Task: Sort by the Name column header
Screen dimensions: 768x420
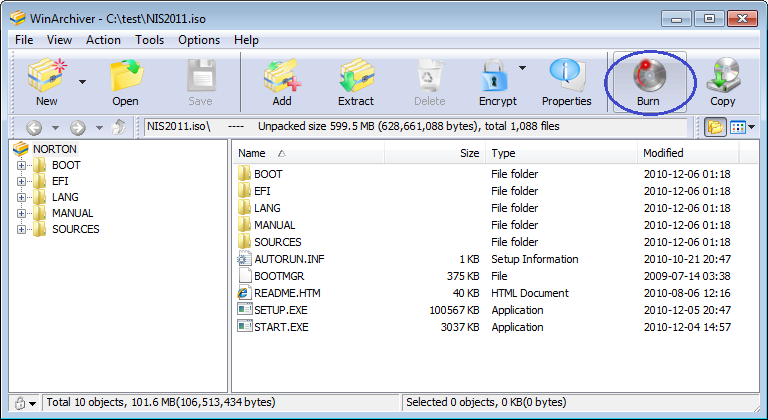Action: pyautogui.click(x=308, y=153)
